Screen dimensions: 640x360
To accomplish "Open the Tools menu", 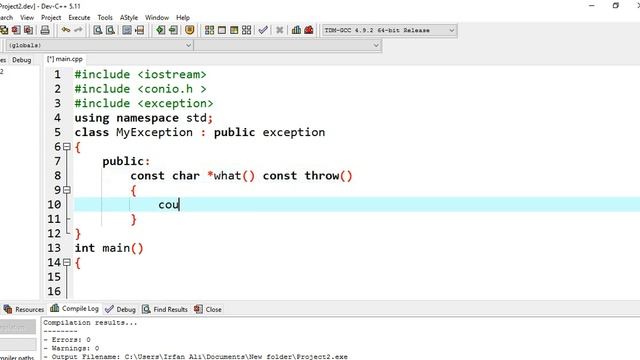I will pos(105,18).
